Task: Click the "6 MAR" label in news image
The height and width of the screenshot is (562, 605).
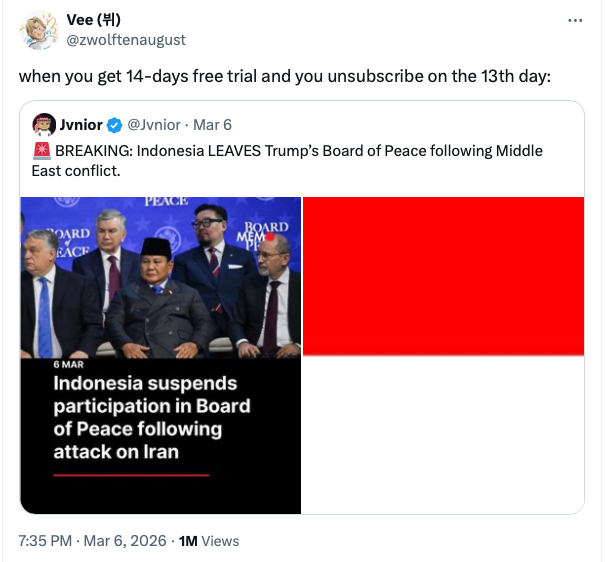Action: [68, 364]
